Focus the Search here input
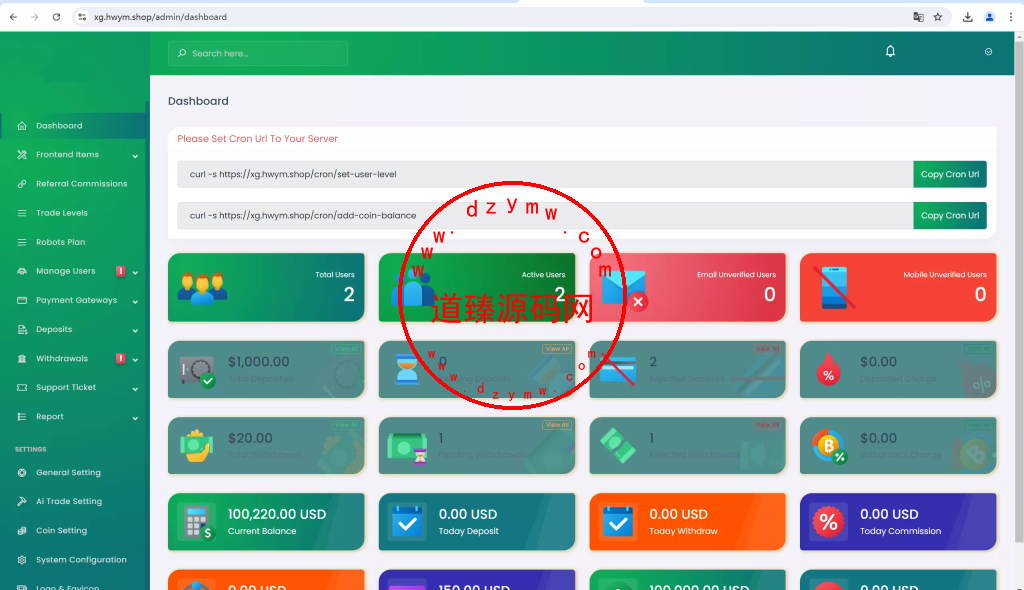This screenshot has height=590, width=1024. pyautogui.click(x=258, y=54)
